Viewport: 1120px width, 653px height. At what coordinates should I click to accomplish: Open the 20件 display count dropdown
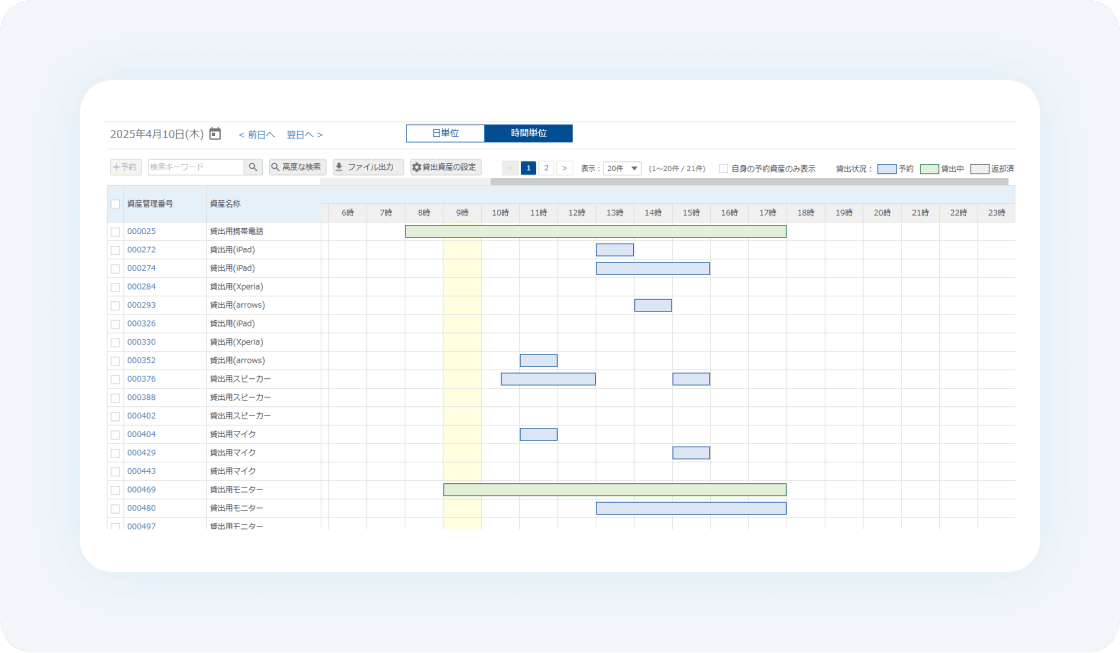pos(622,169)
